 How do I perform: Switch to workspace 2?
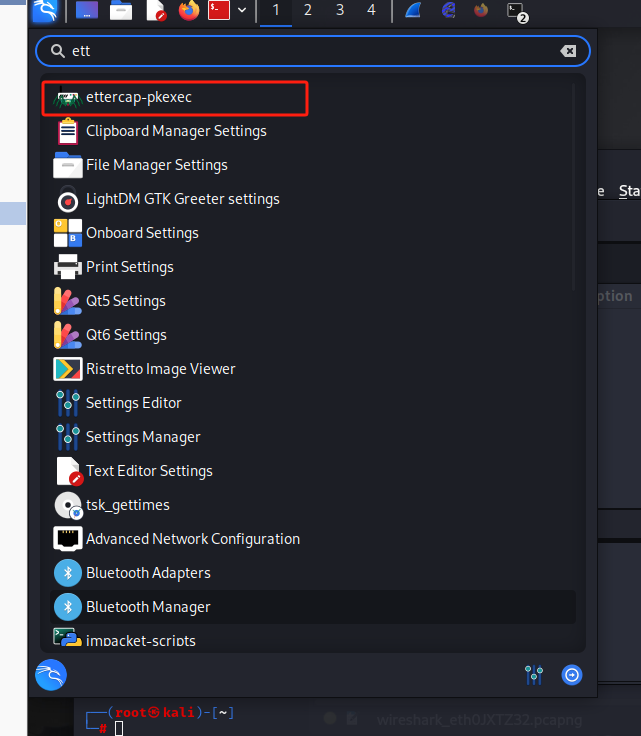click(x=308, y=10)
